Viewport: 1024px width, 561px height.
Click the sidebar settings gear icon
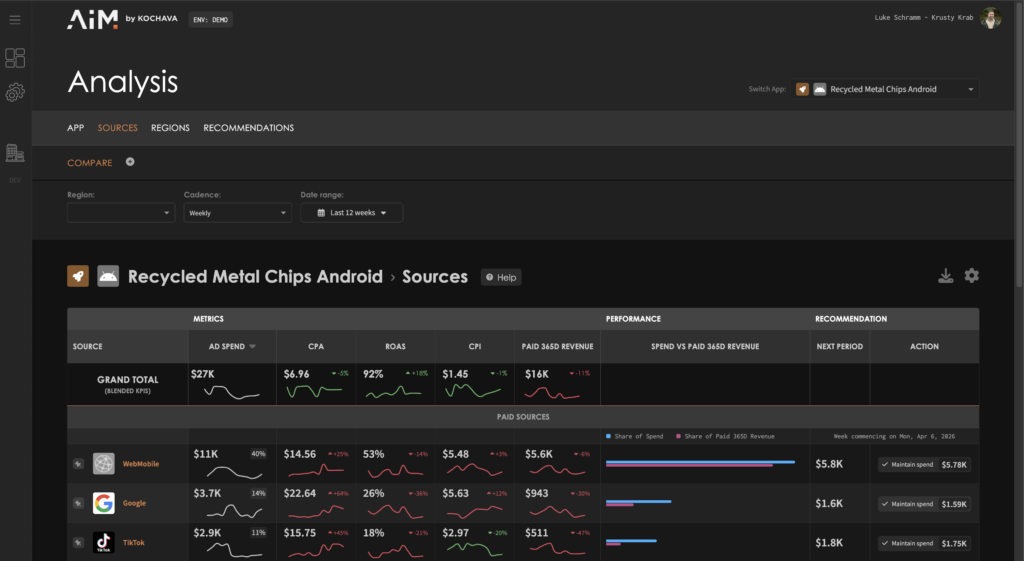coord(15,93)
